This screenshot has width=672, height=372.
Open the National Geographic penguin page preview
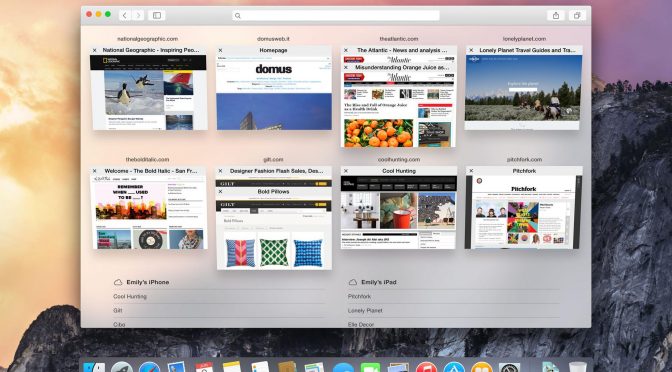click(x=148, y=92)
